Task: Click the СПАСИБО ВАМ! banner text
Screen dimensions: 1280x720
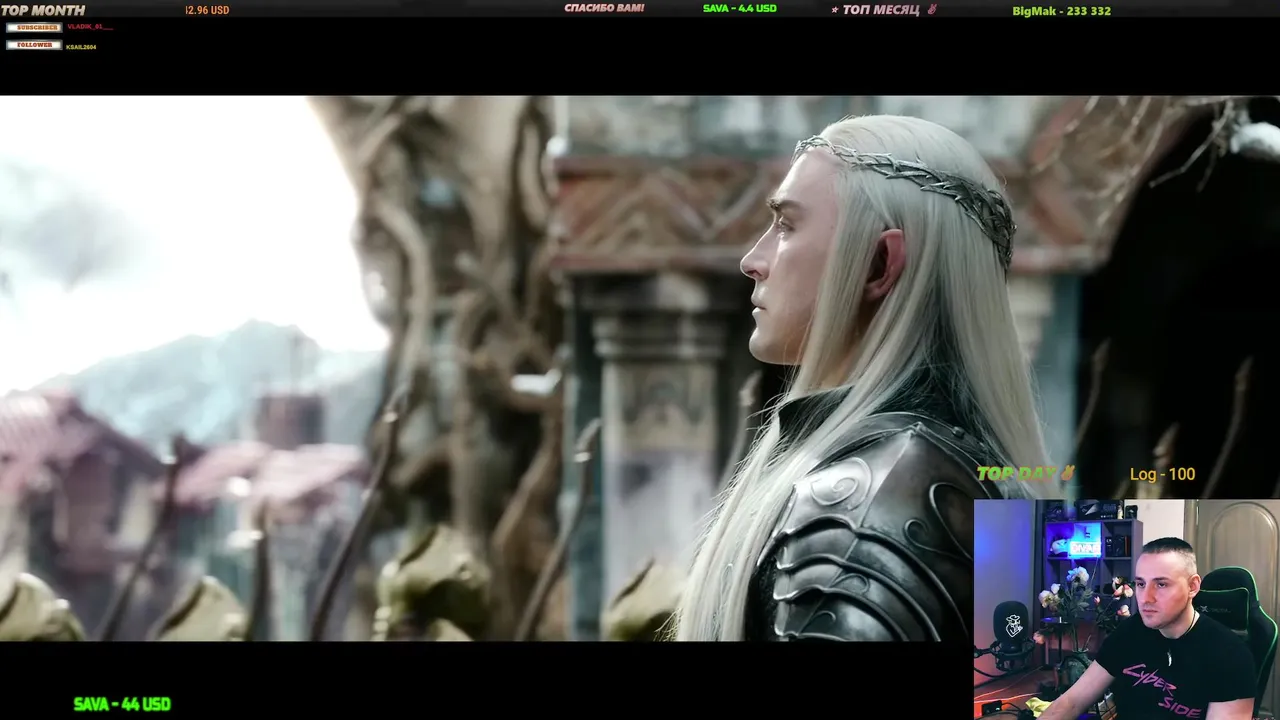Action: click(604, 8)
